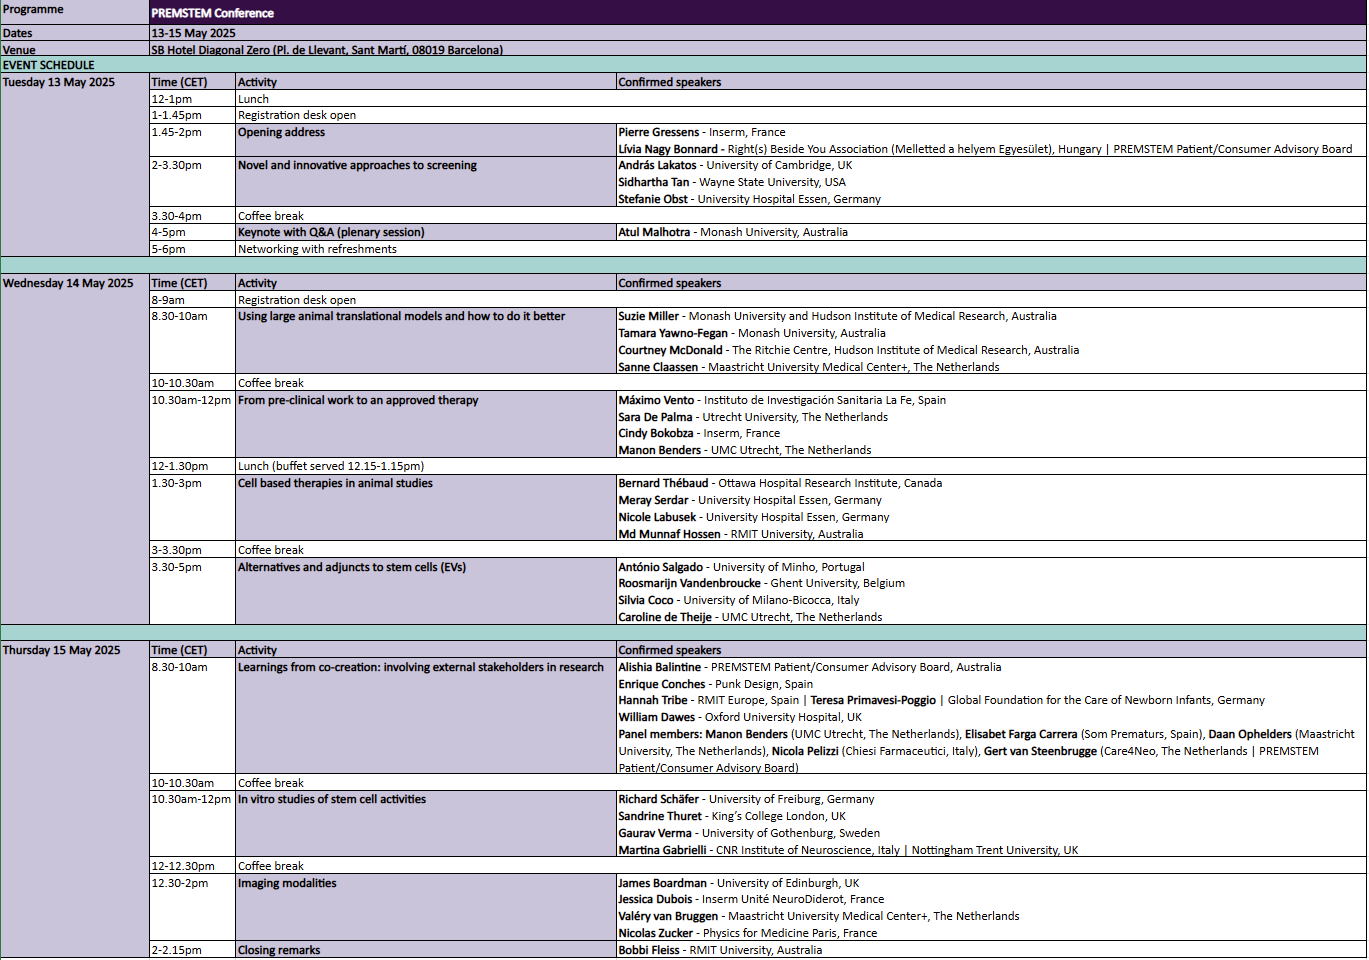Viewport: 1369px width, 960px height.
Task: Click the Caroline de Theije speaker line
Action: (750, 617)
